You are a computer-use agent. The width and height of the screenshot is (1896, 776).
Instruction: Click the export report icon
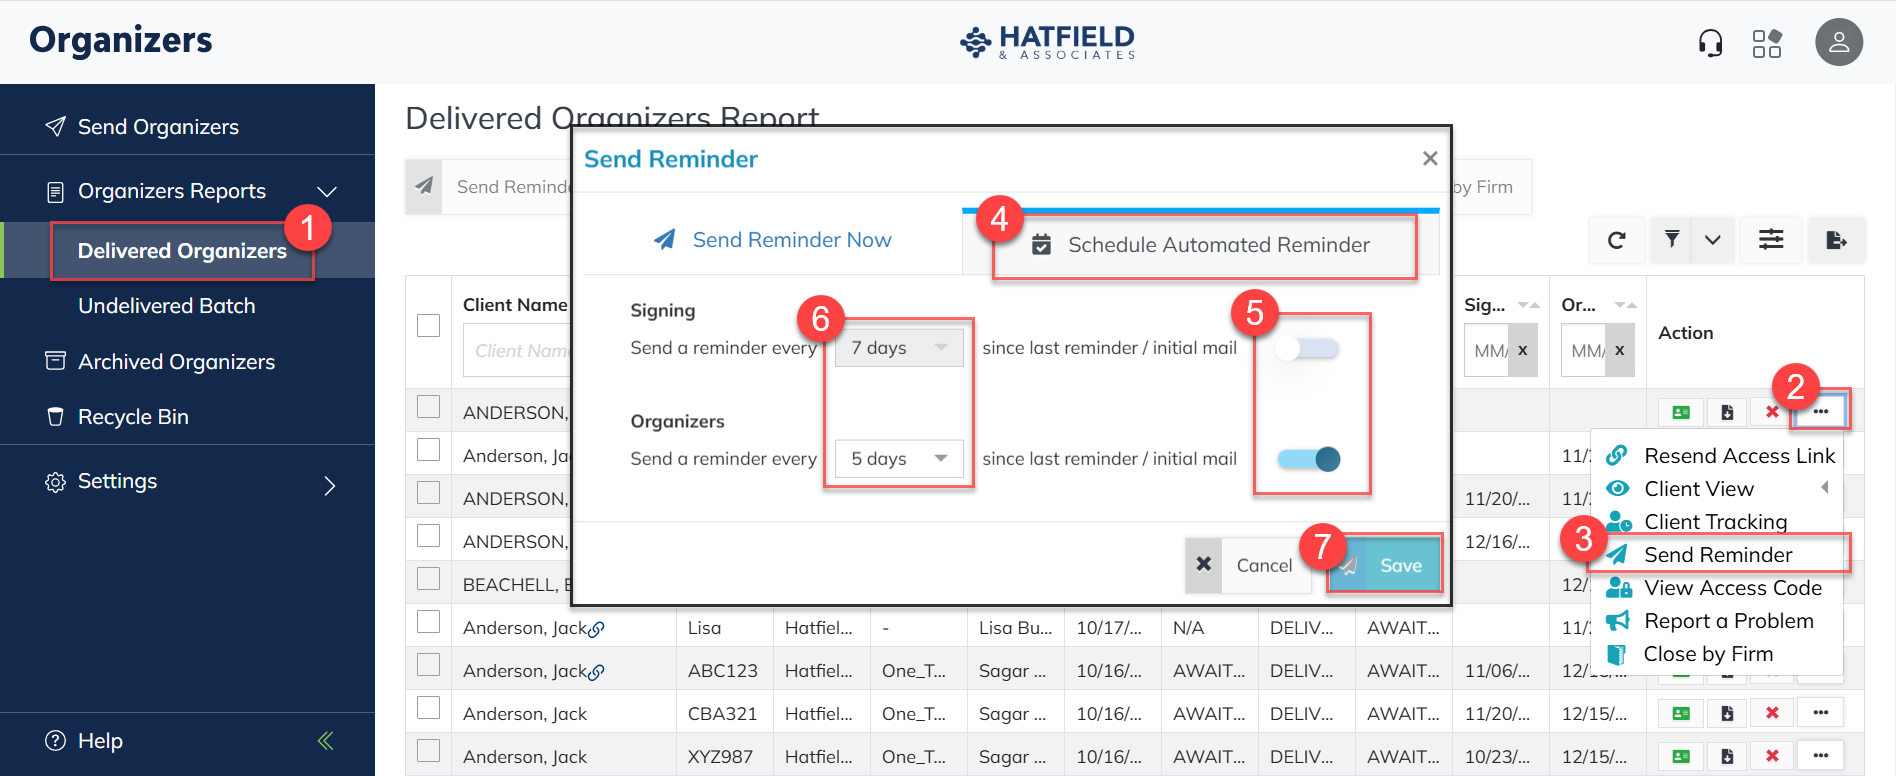click(x=1836, y=240)
